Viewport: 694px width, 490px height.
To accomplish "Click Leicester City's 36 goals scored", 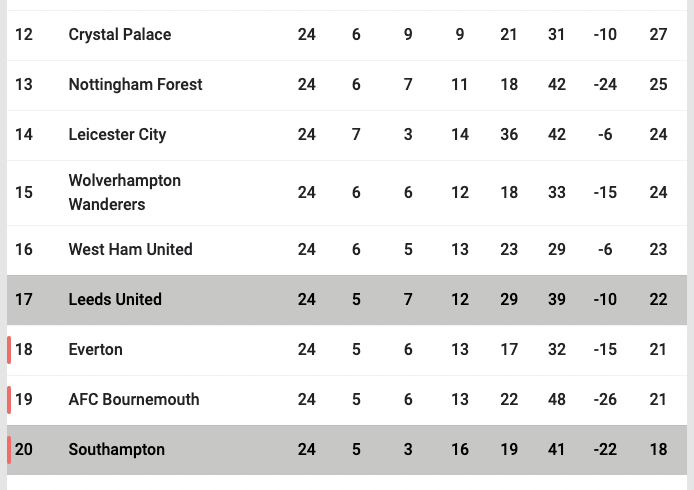I will (x=509, y=135).
